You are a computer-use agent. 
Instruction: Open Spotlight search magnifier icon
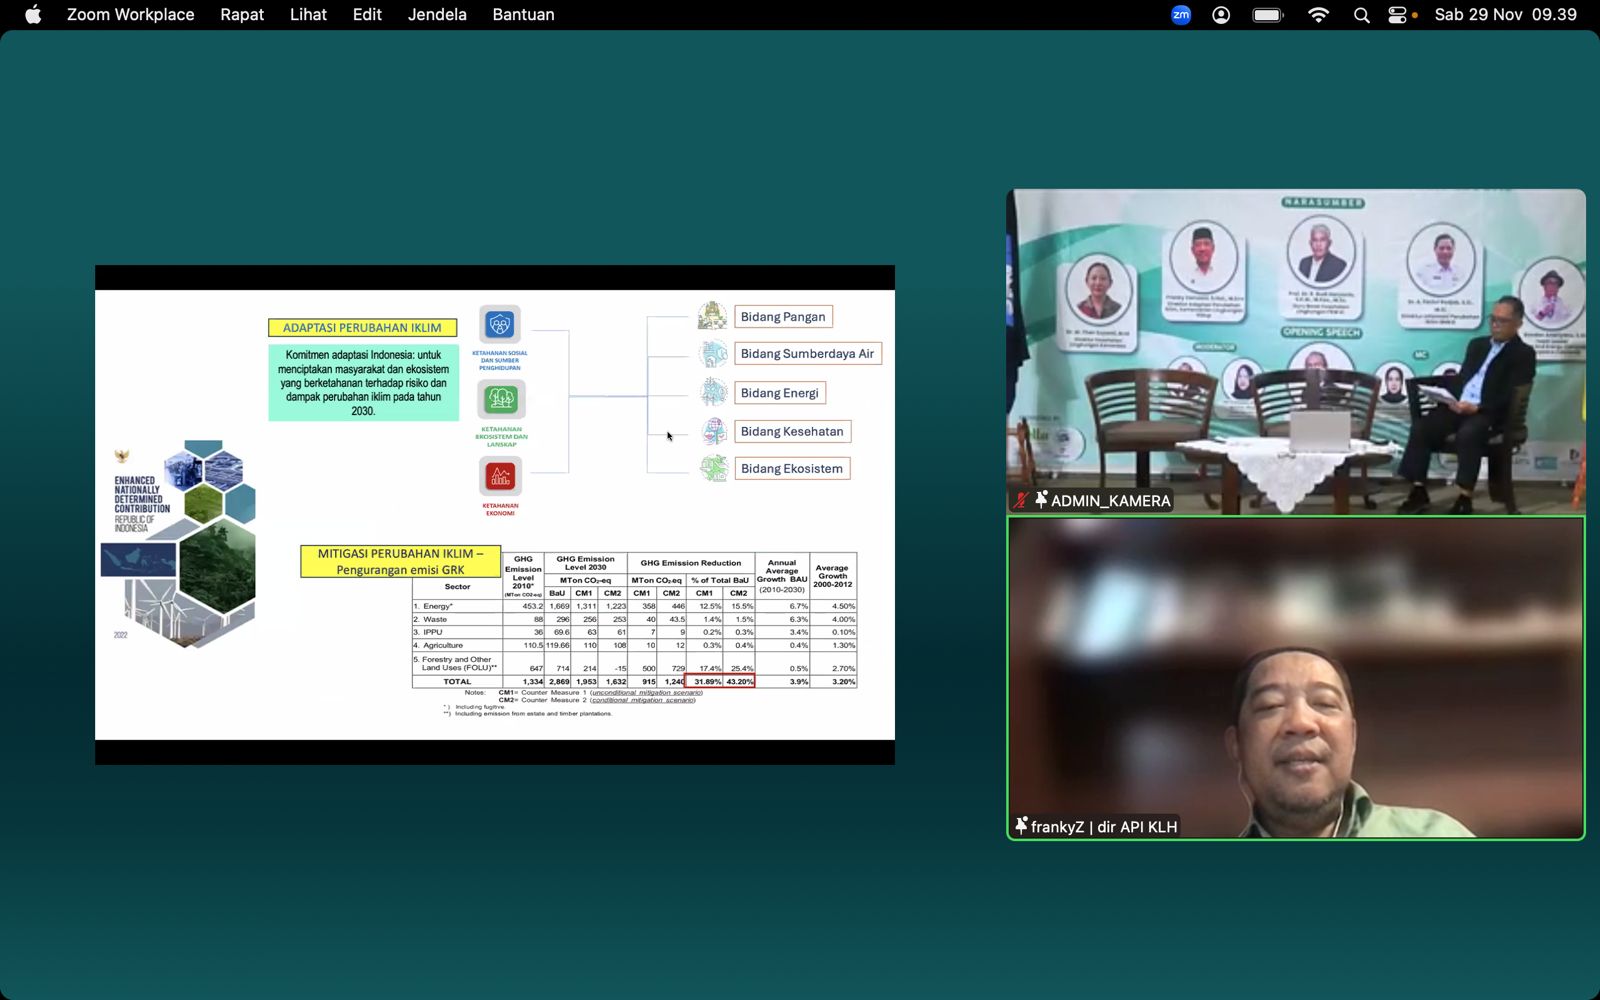1361,15
